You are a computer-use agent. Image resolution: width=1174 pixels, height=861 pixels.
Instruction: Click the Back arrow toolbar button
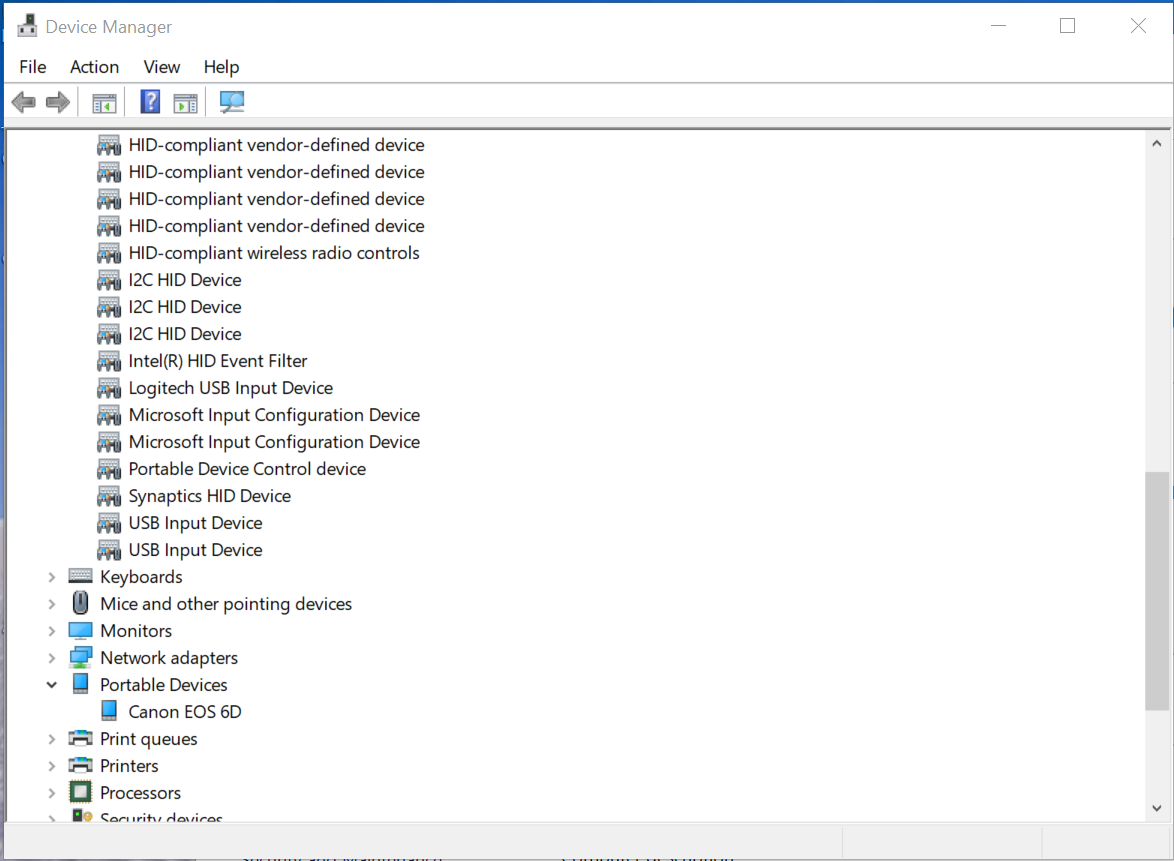pyautogui.click(x=24, y=102)
